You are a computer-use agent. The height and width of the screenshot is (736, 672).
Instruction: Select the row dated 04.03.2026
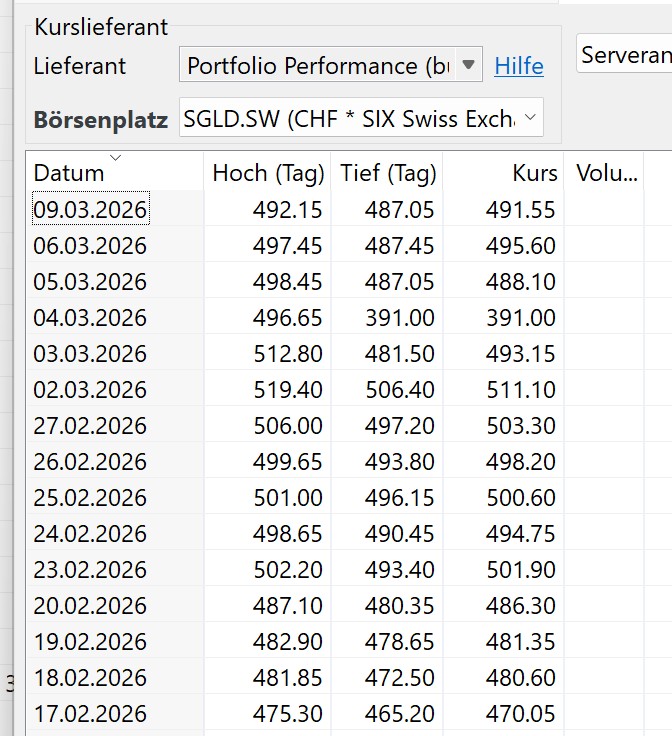(x=349, y=317)
